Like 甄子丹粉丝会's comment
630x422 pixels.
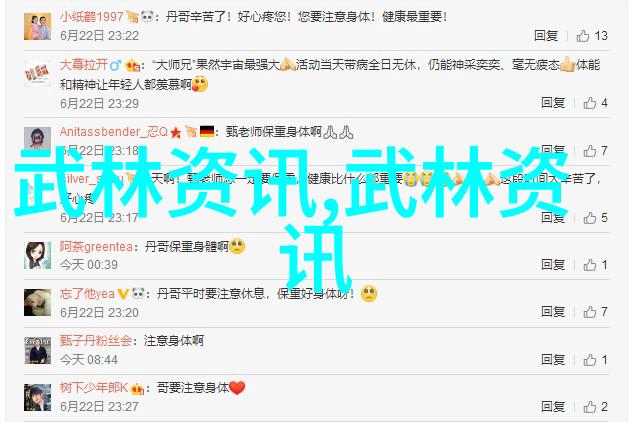click(x=595, y=359)
